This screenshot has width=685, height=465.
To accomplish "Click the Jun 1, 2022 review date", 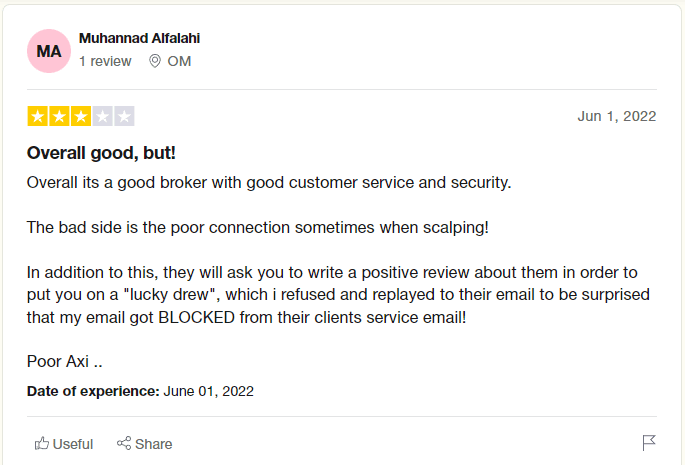I will click(x=617, y=116).
